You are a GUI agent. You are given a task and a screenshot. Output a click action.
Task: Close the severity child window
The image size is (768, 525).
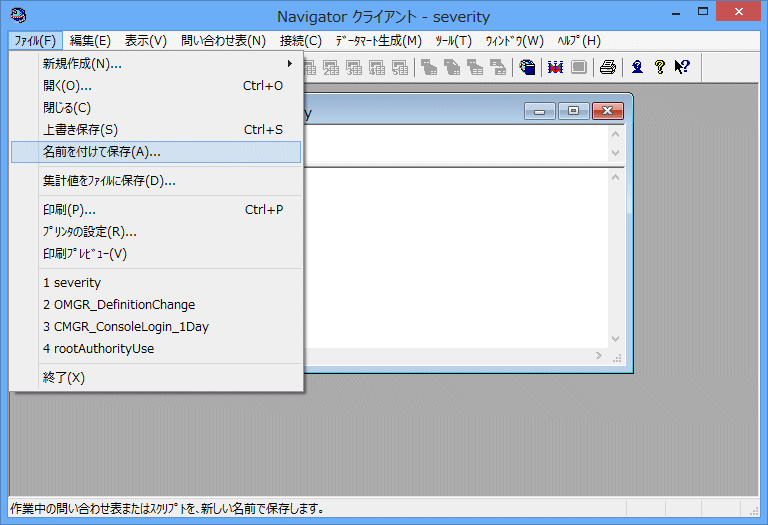tap(607, 111)
